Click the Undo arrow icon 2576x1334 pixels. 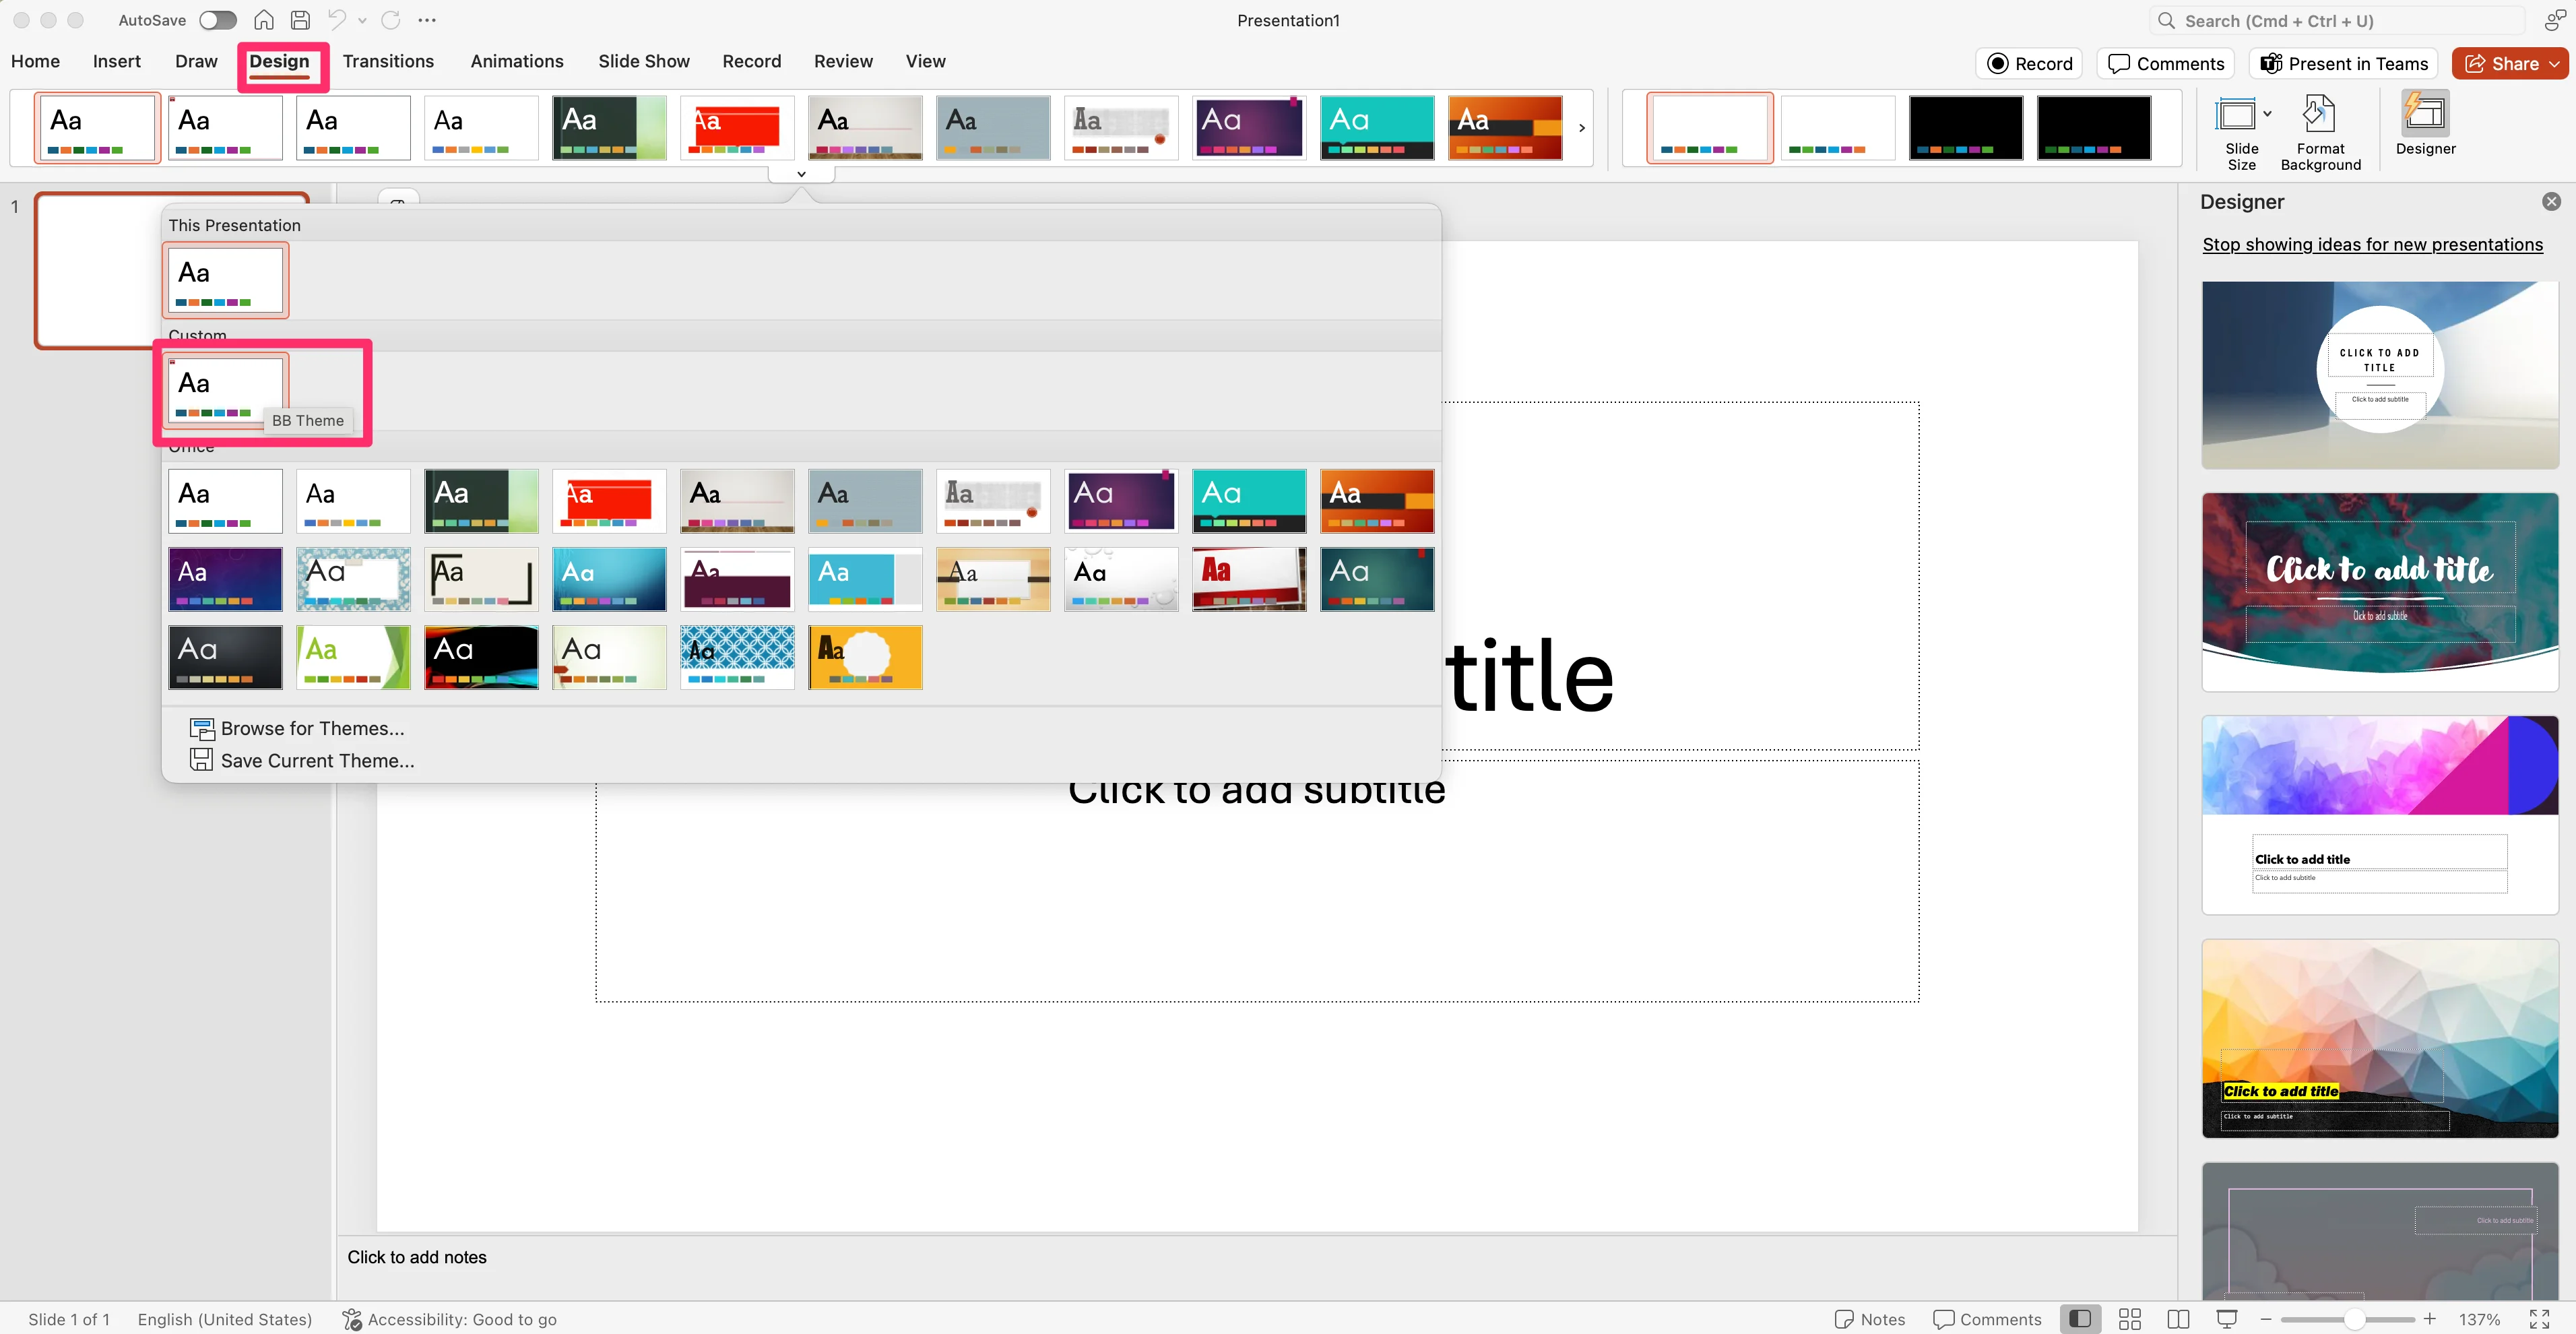(x=337, y=20)
